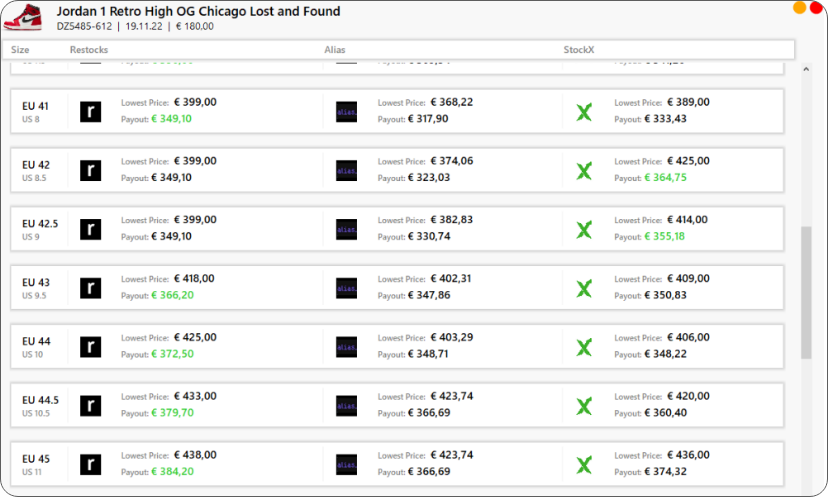Close the window with red button
Screen dimensions: 828x497
pyautogui.click(x=815, y=8)
